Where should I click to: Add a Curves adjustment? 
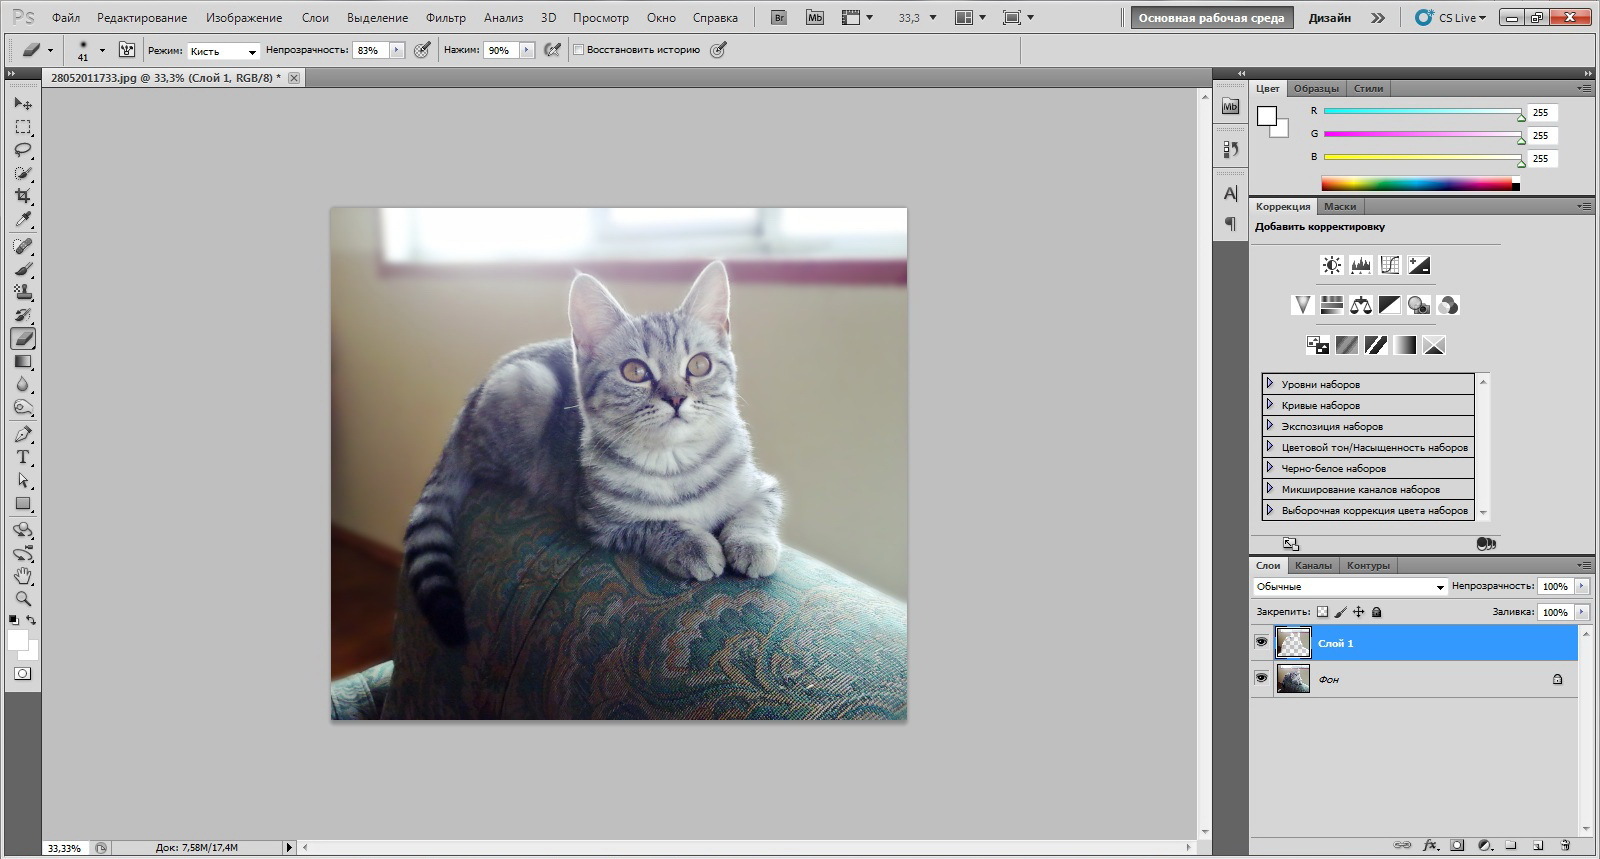[1389, 265]
